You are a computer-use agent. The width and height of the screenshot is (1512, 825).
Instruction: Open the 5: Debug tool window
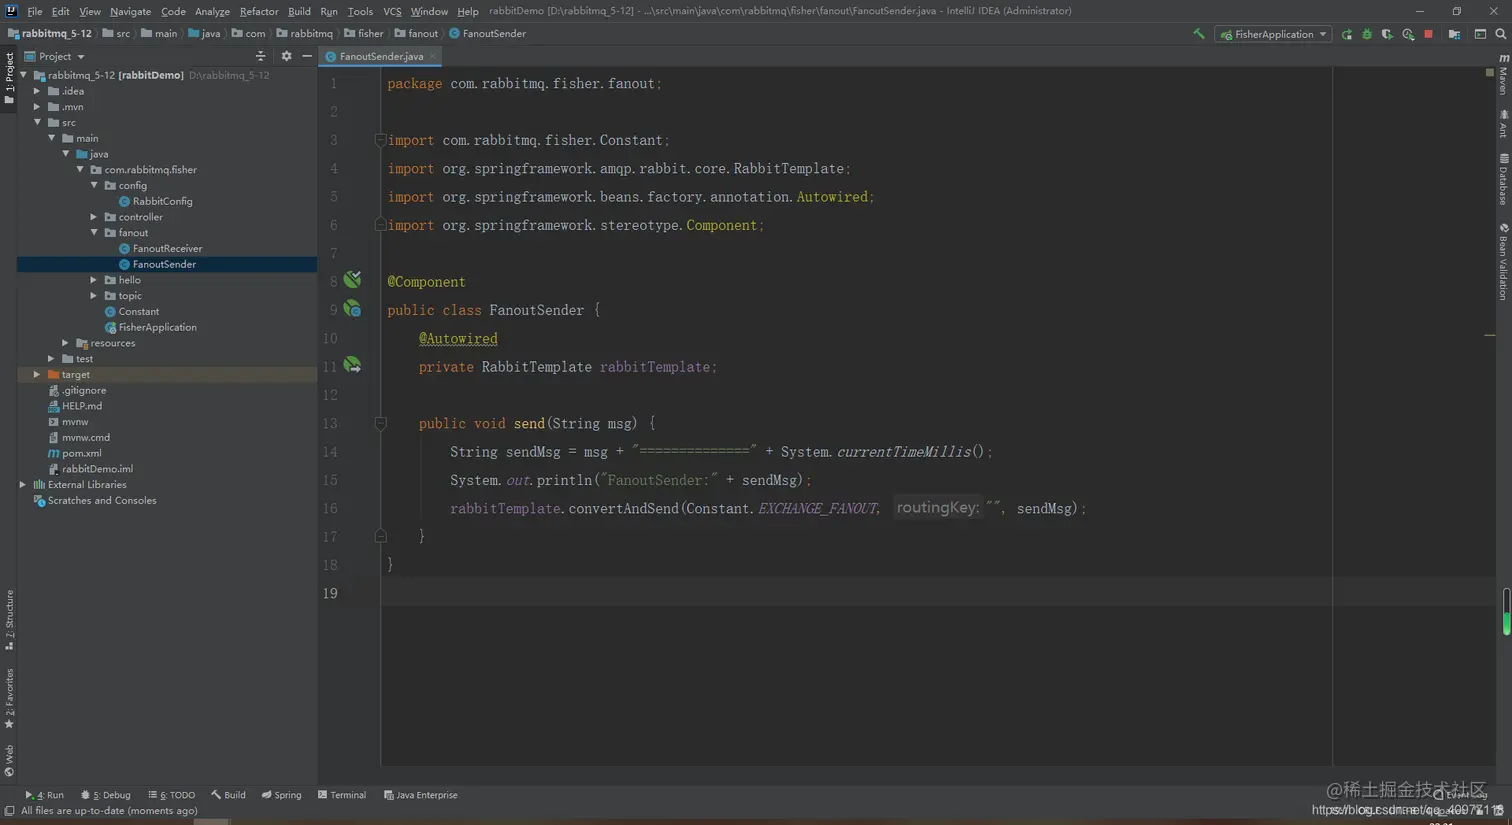pos(106,795)
